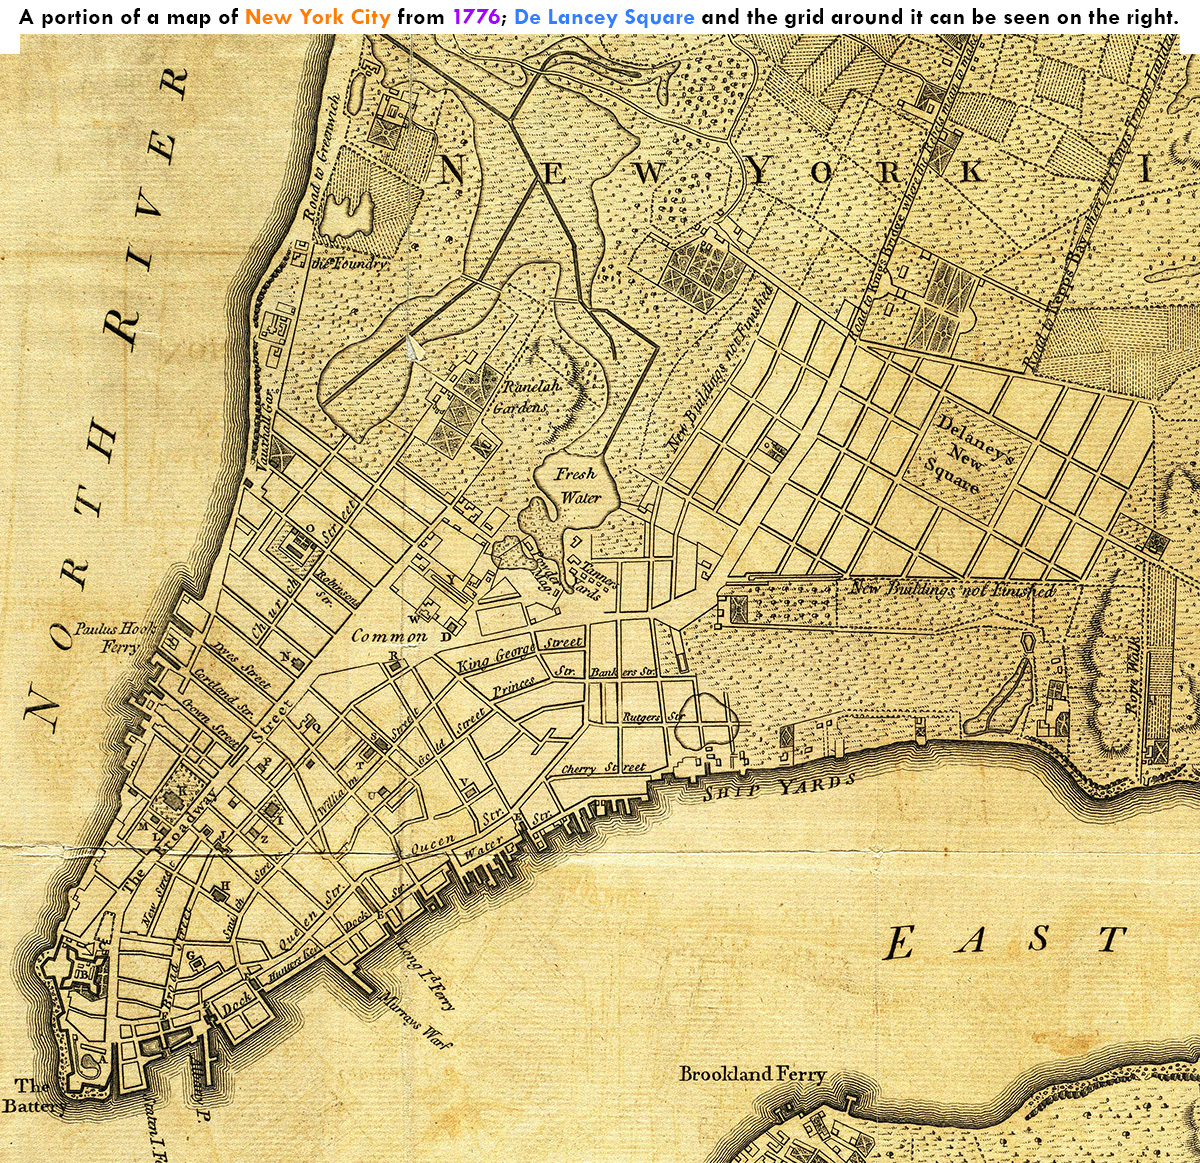
Task: Select the purple '1776' year in caption
Action: pyautogui.click(x=476, y=18)
